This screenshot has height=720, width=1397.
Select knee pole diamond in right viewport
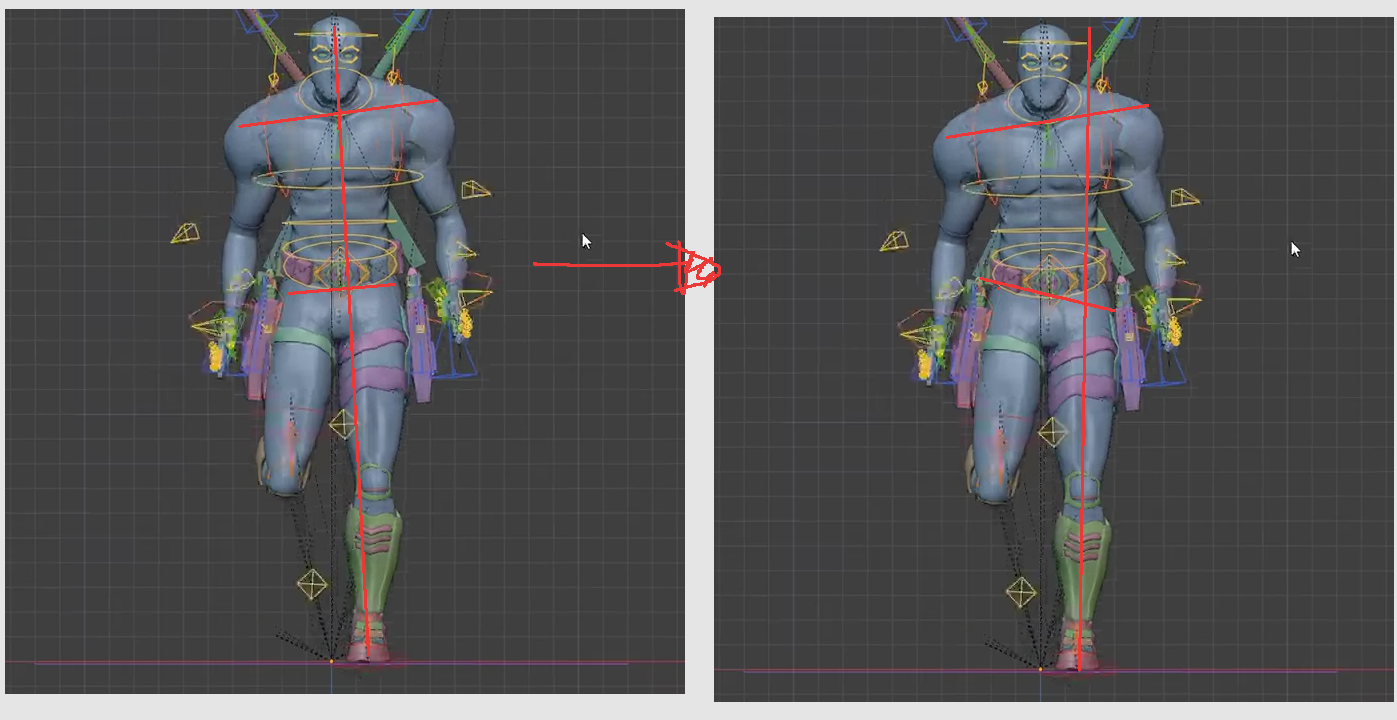pos(1051,433)
